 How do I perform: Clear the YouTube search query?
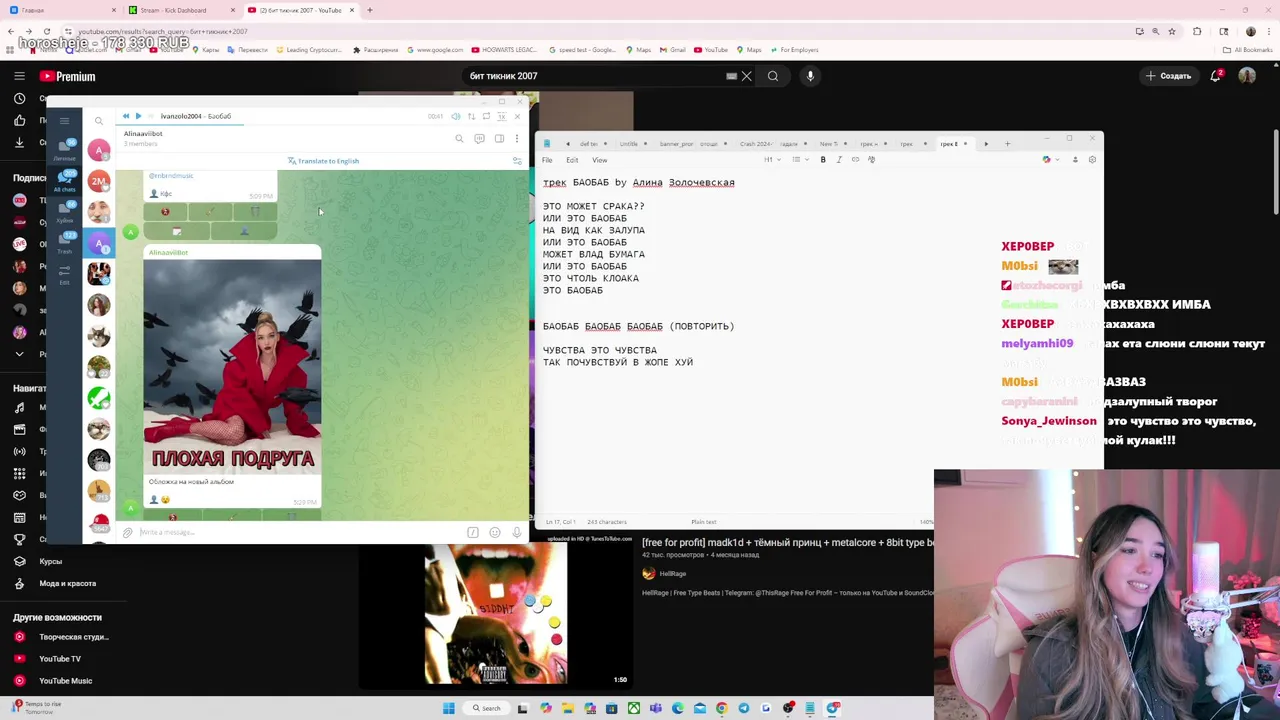pos(746,76)
